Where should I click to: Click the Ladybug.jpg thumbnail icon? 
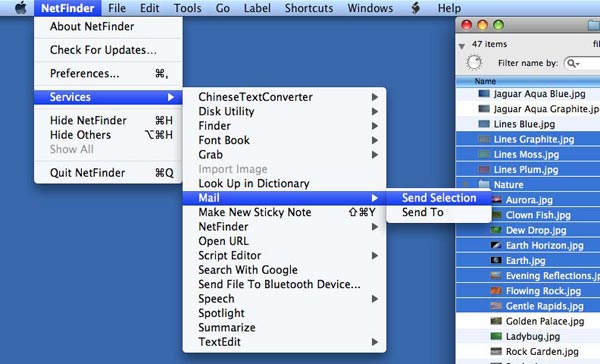point(496,336)
